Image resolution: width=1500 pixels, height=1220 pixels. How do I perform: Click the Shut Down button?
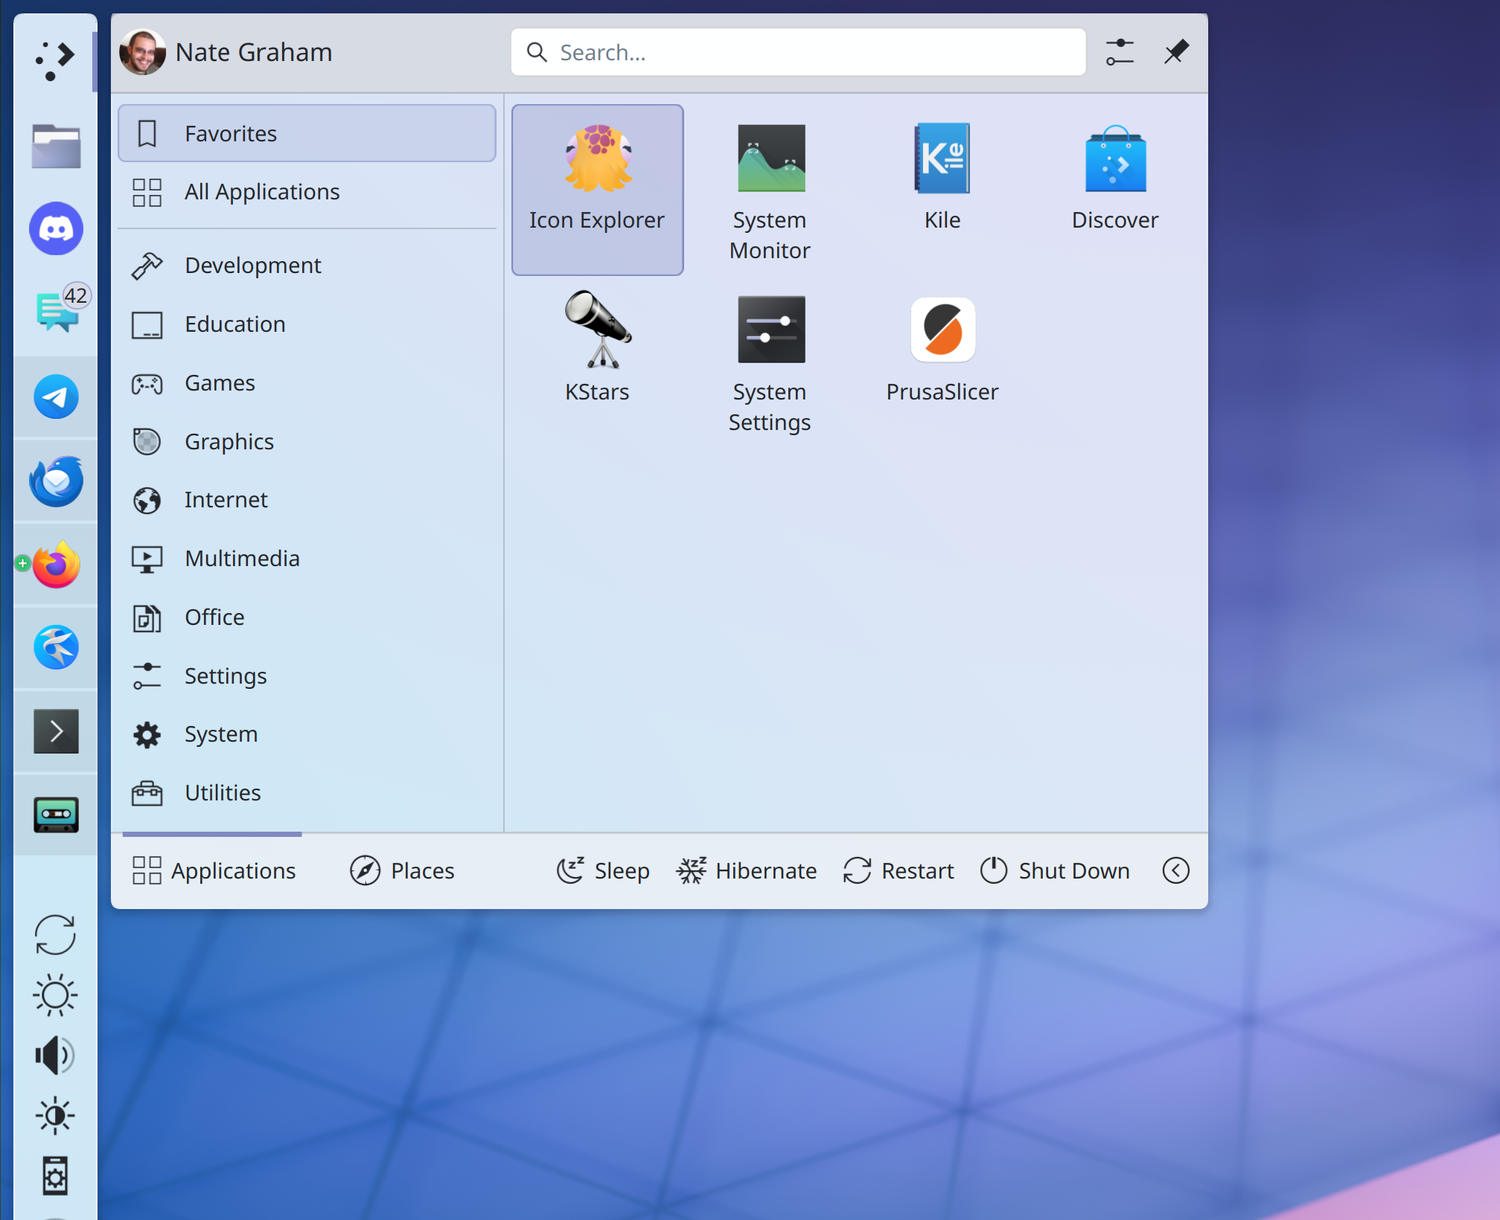pos(1054,871)
